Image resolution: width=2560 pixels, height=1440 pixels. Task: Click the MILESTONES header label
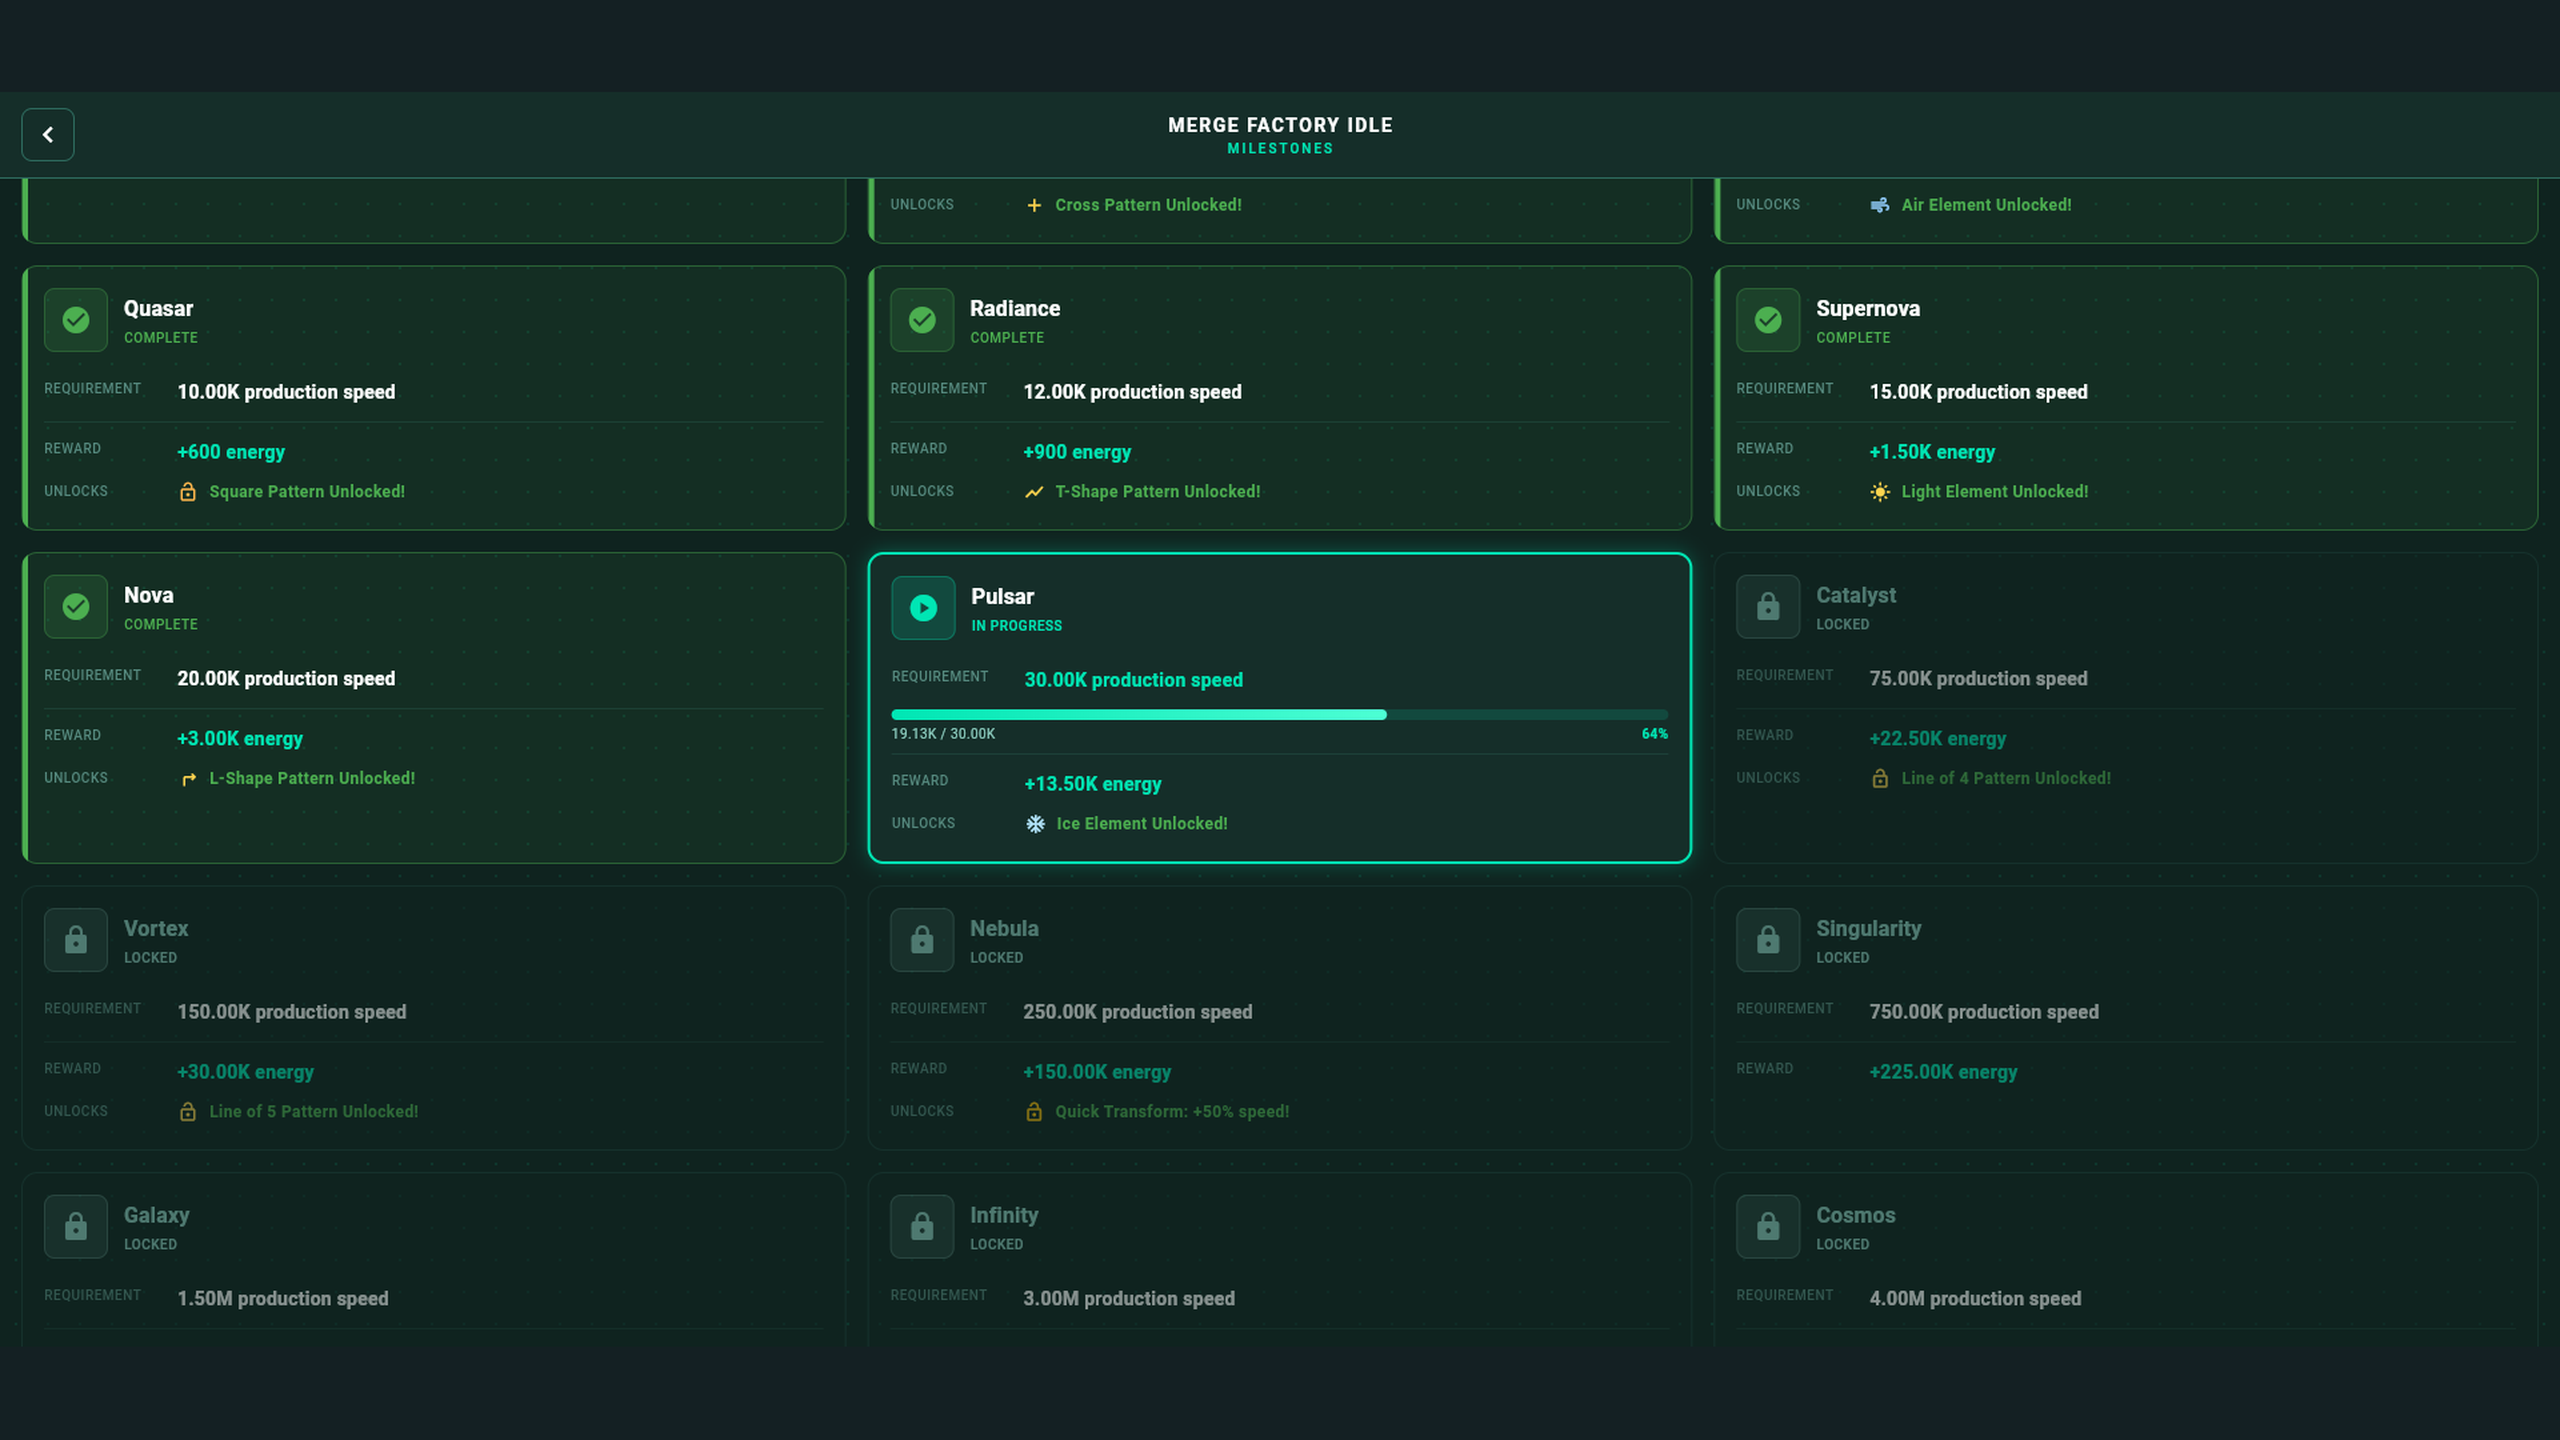1280,147
